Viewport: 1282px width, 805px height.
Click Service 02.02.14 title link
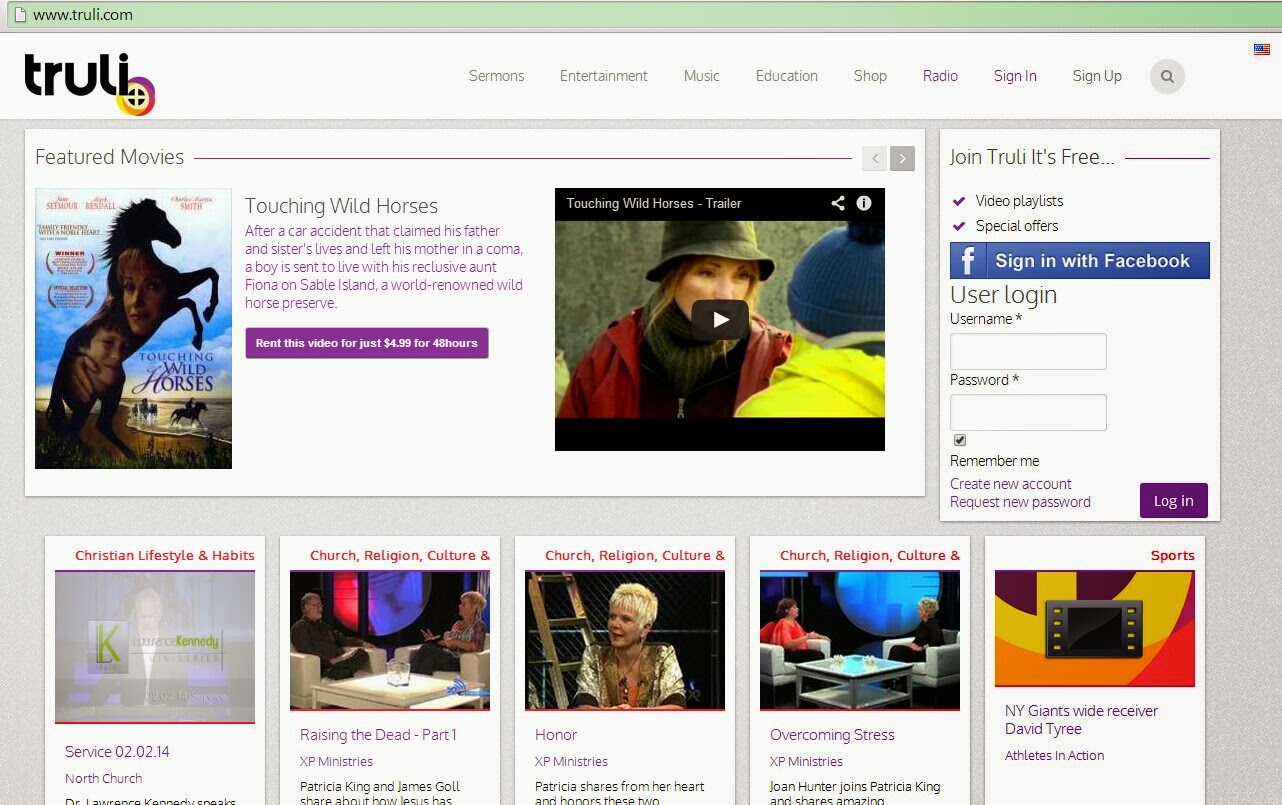(117, 752)
